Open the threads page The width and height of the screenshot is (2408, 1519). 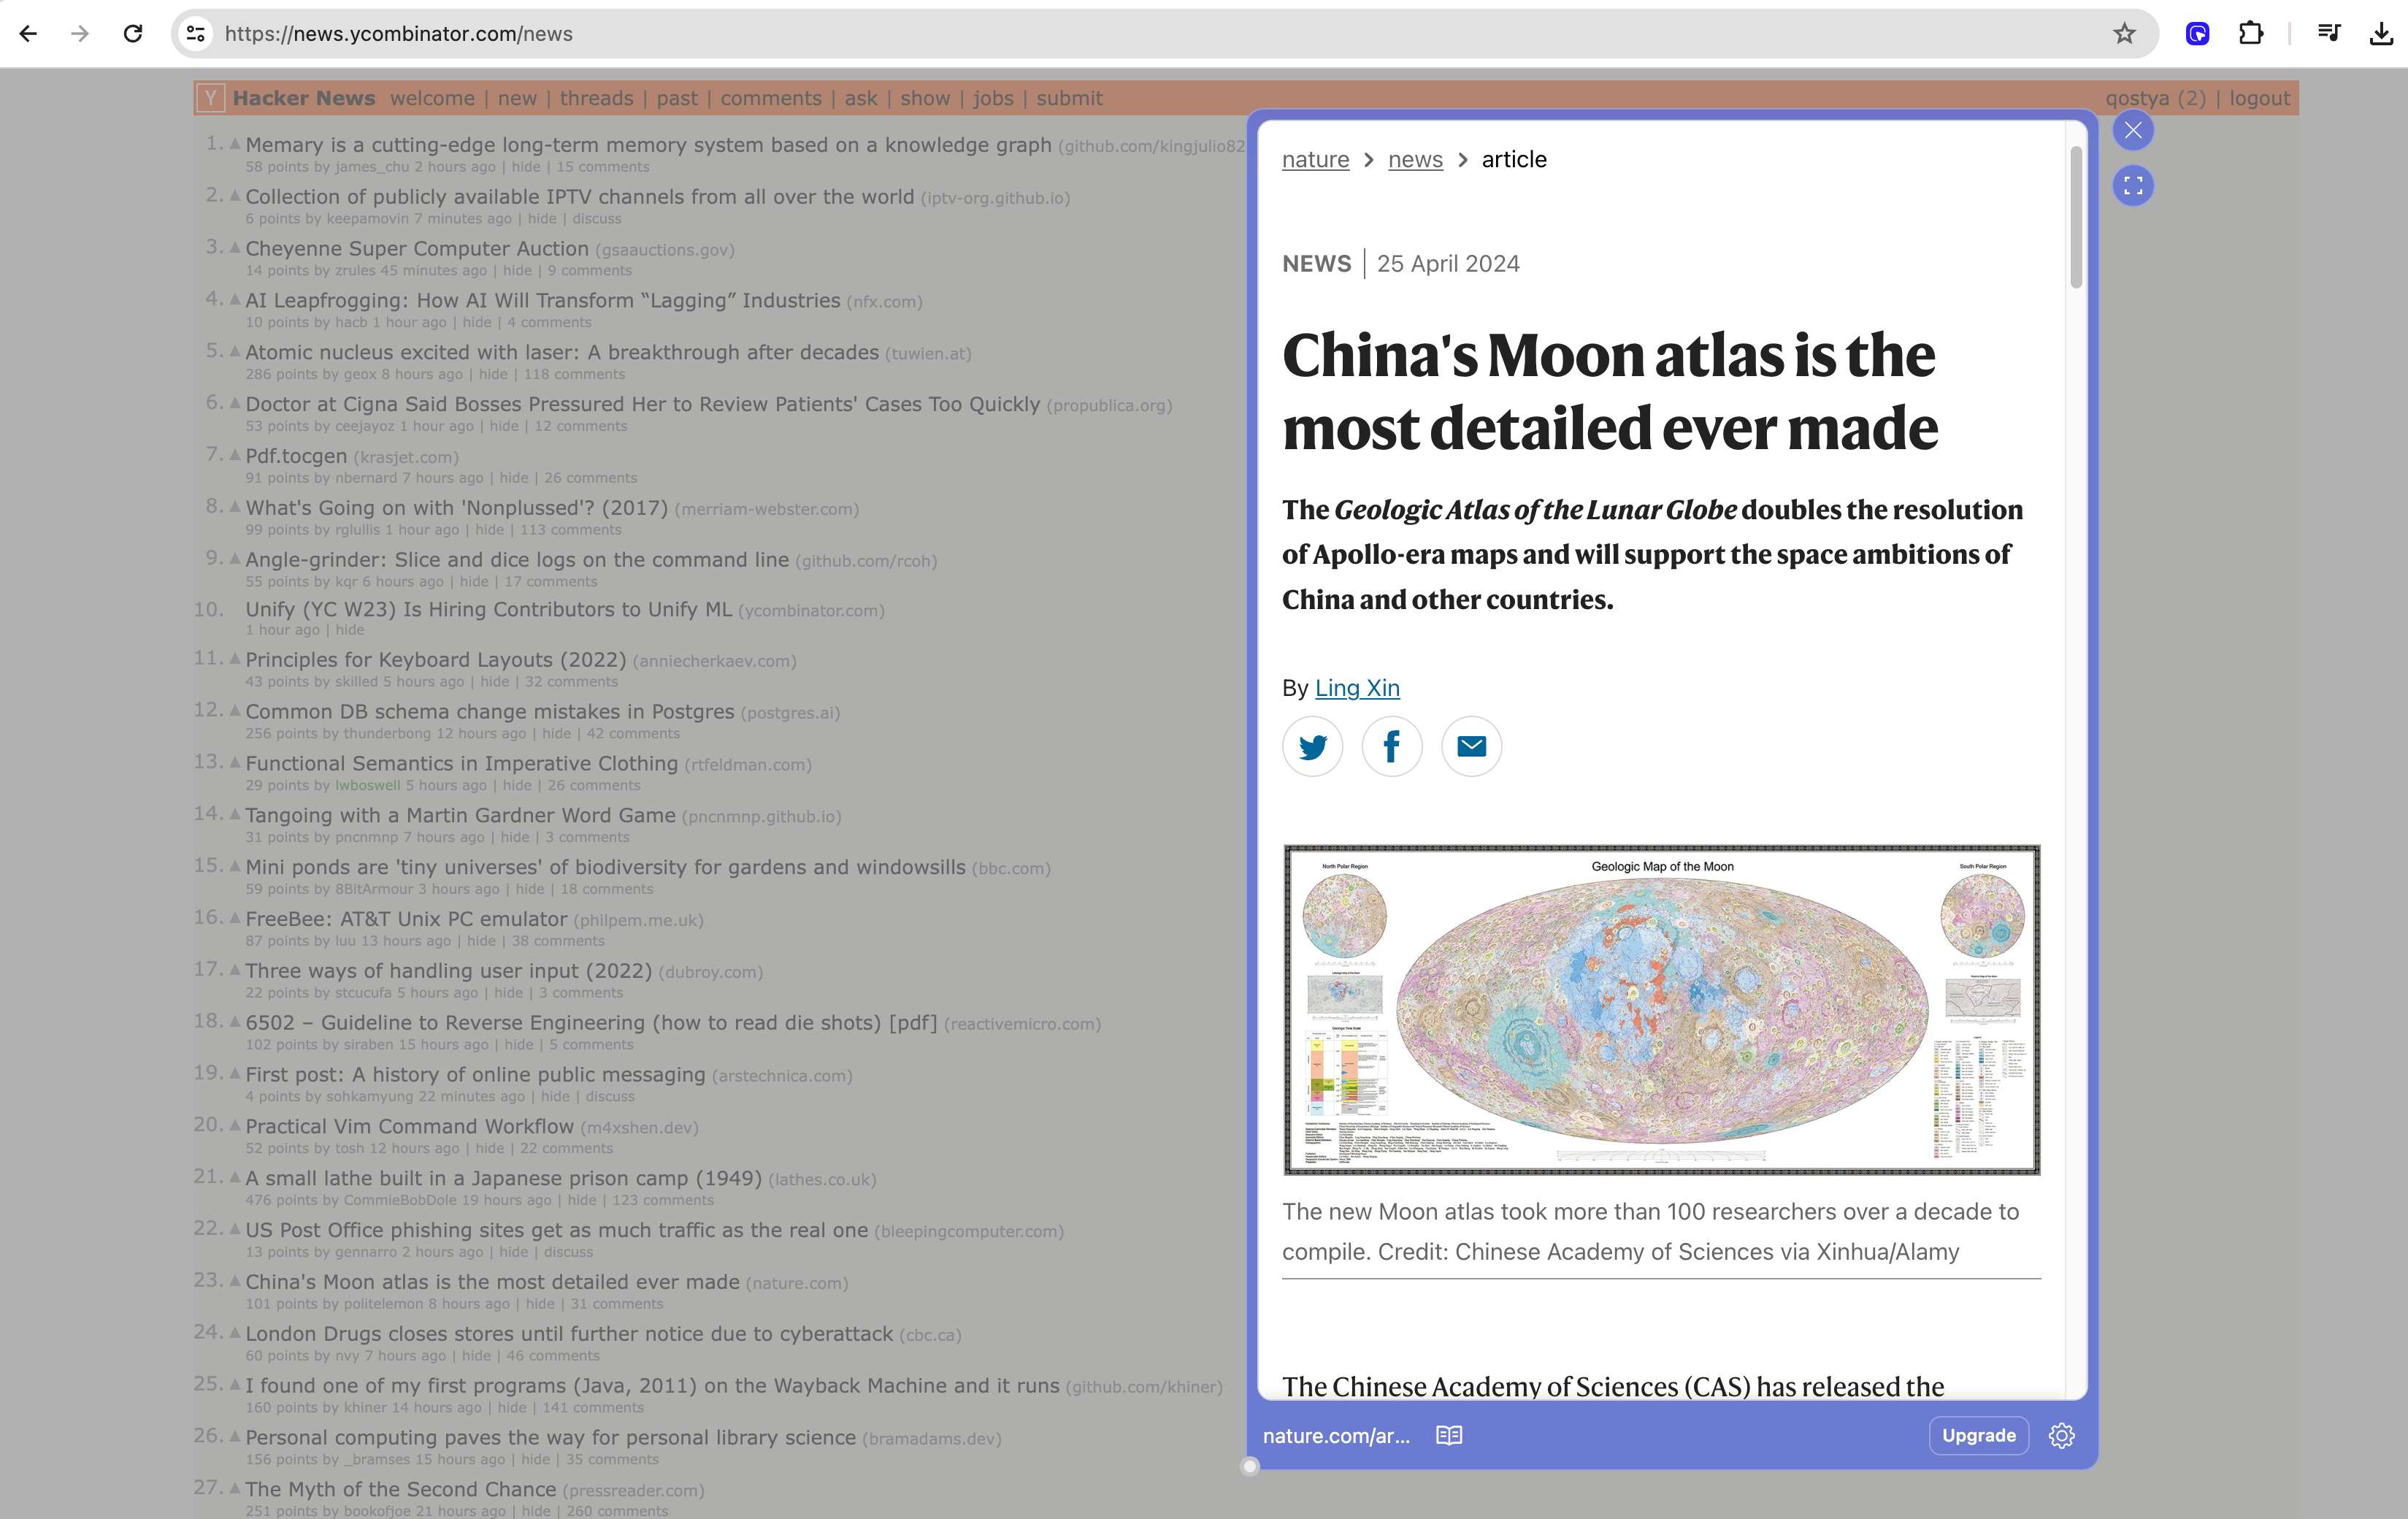point(596,98)
